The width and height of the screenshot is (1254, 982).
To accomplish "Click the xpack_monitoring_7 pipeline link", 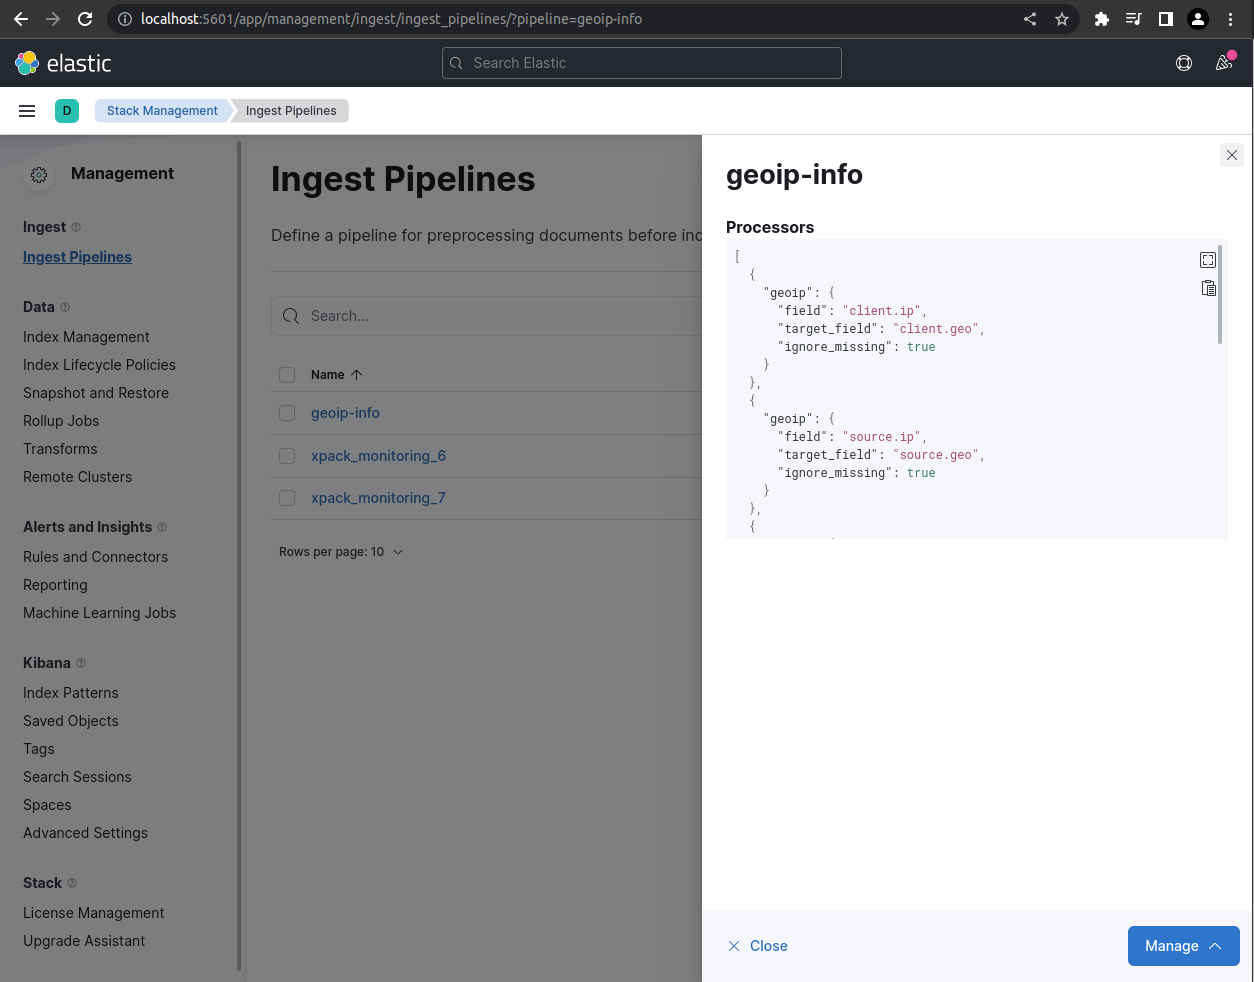I will pos(378,498).
